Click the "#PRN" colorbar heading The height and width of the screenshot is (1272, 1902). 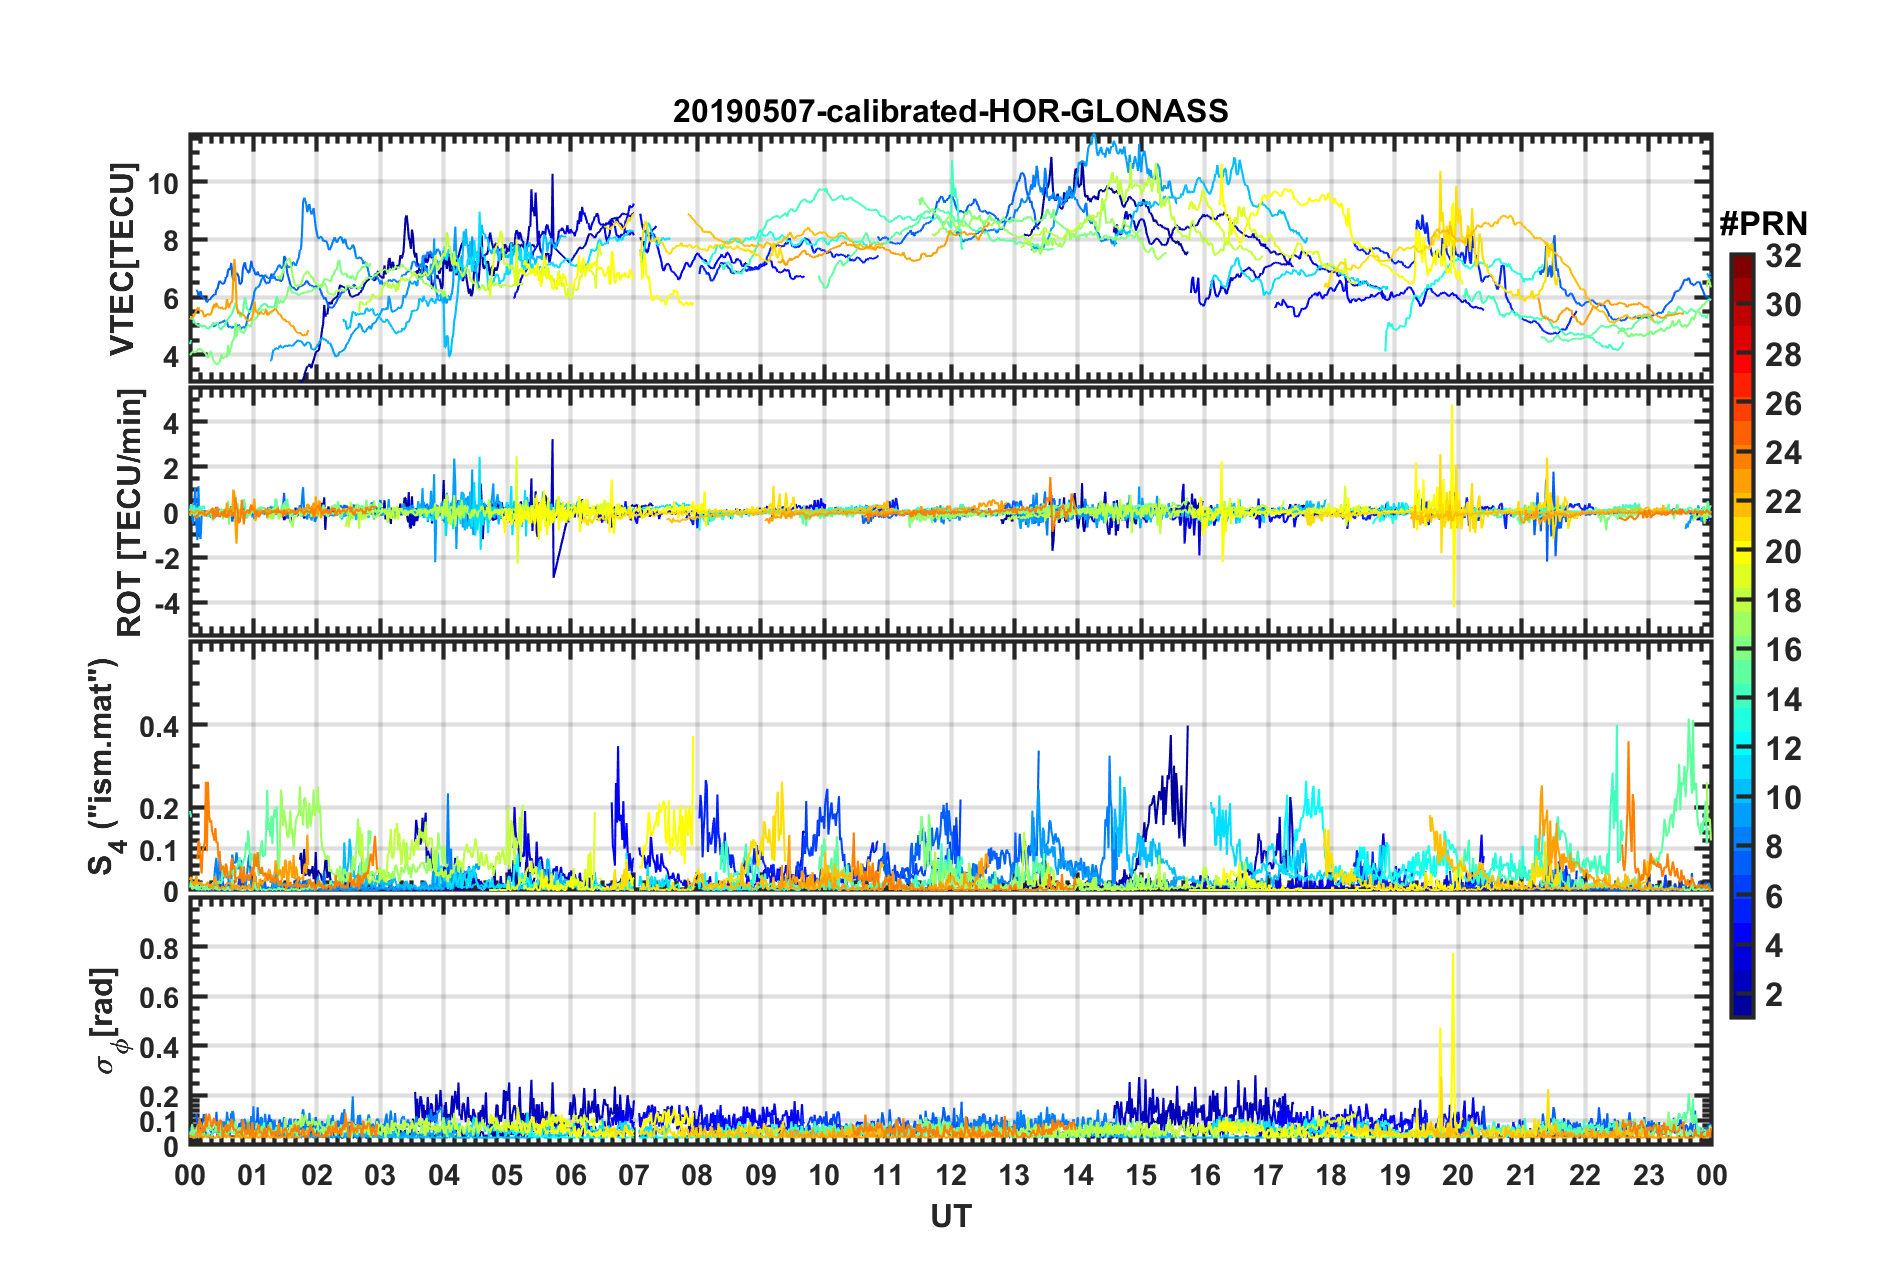pyautogui.click(x=1763, y=224)
